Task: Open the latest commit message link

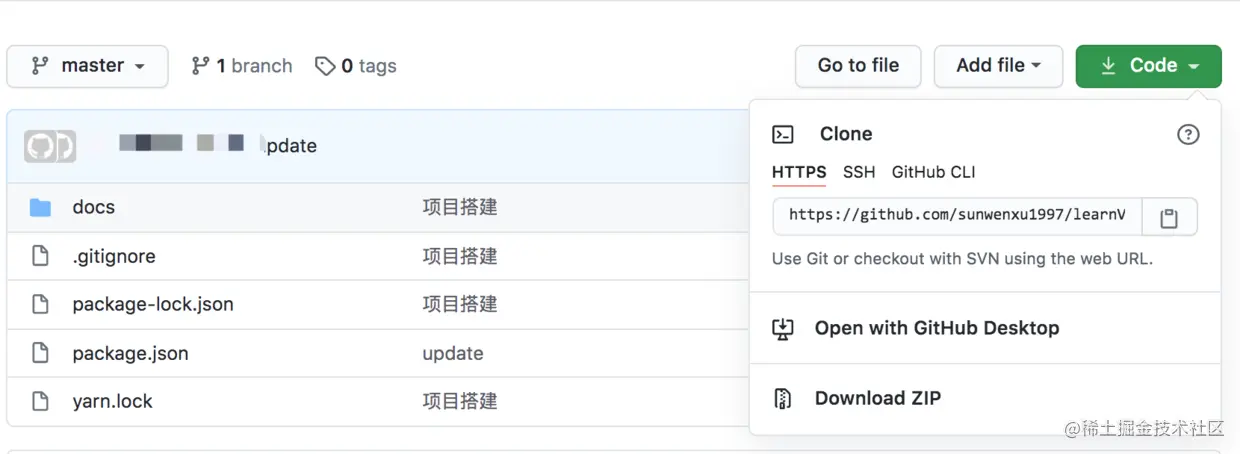Action: [x=289, y=146]
